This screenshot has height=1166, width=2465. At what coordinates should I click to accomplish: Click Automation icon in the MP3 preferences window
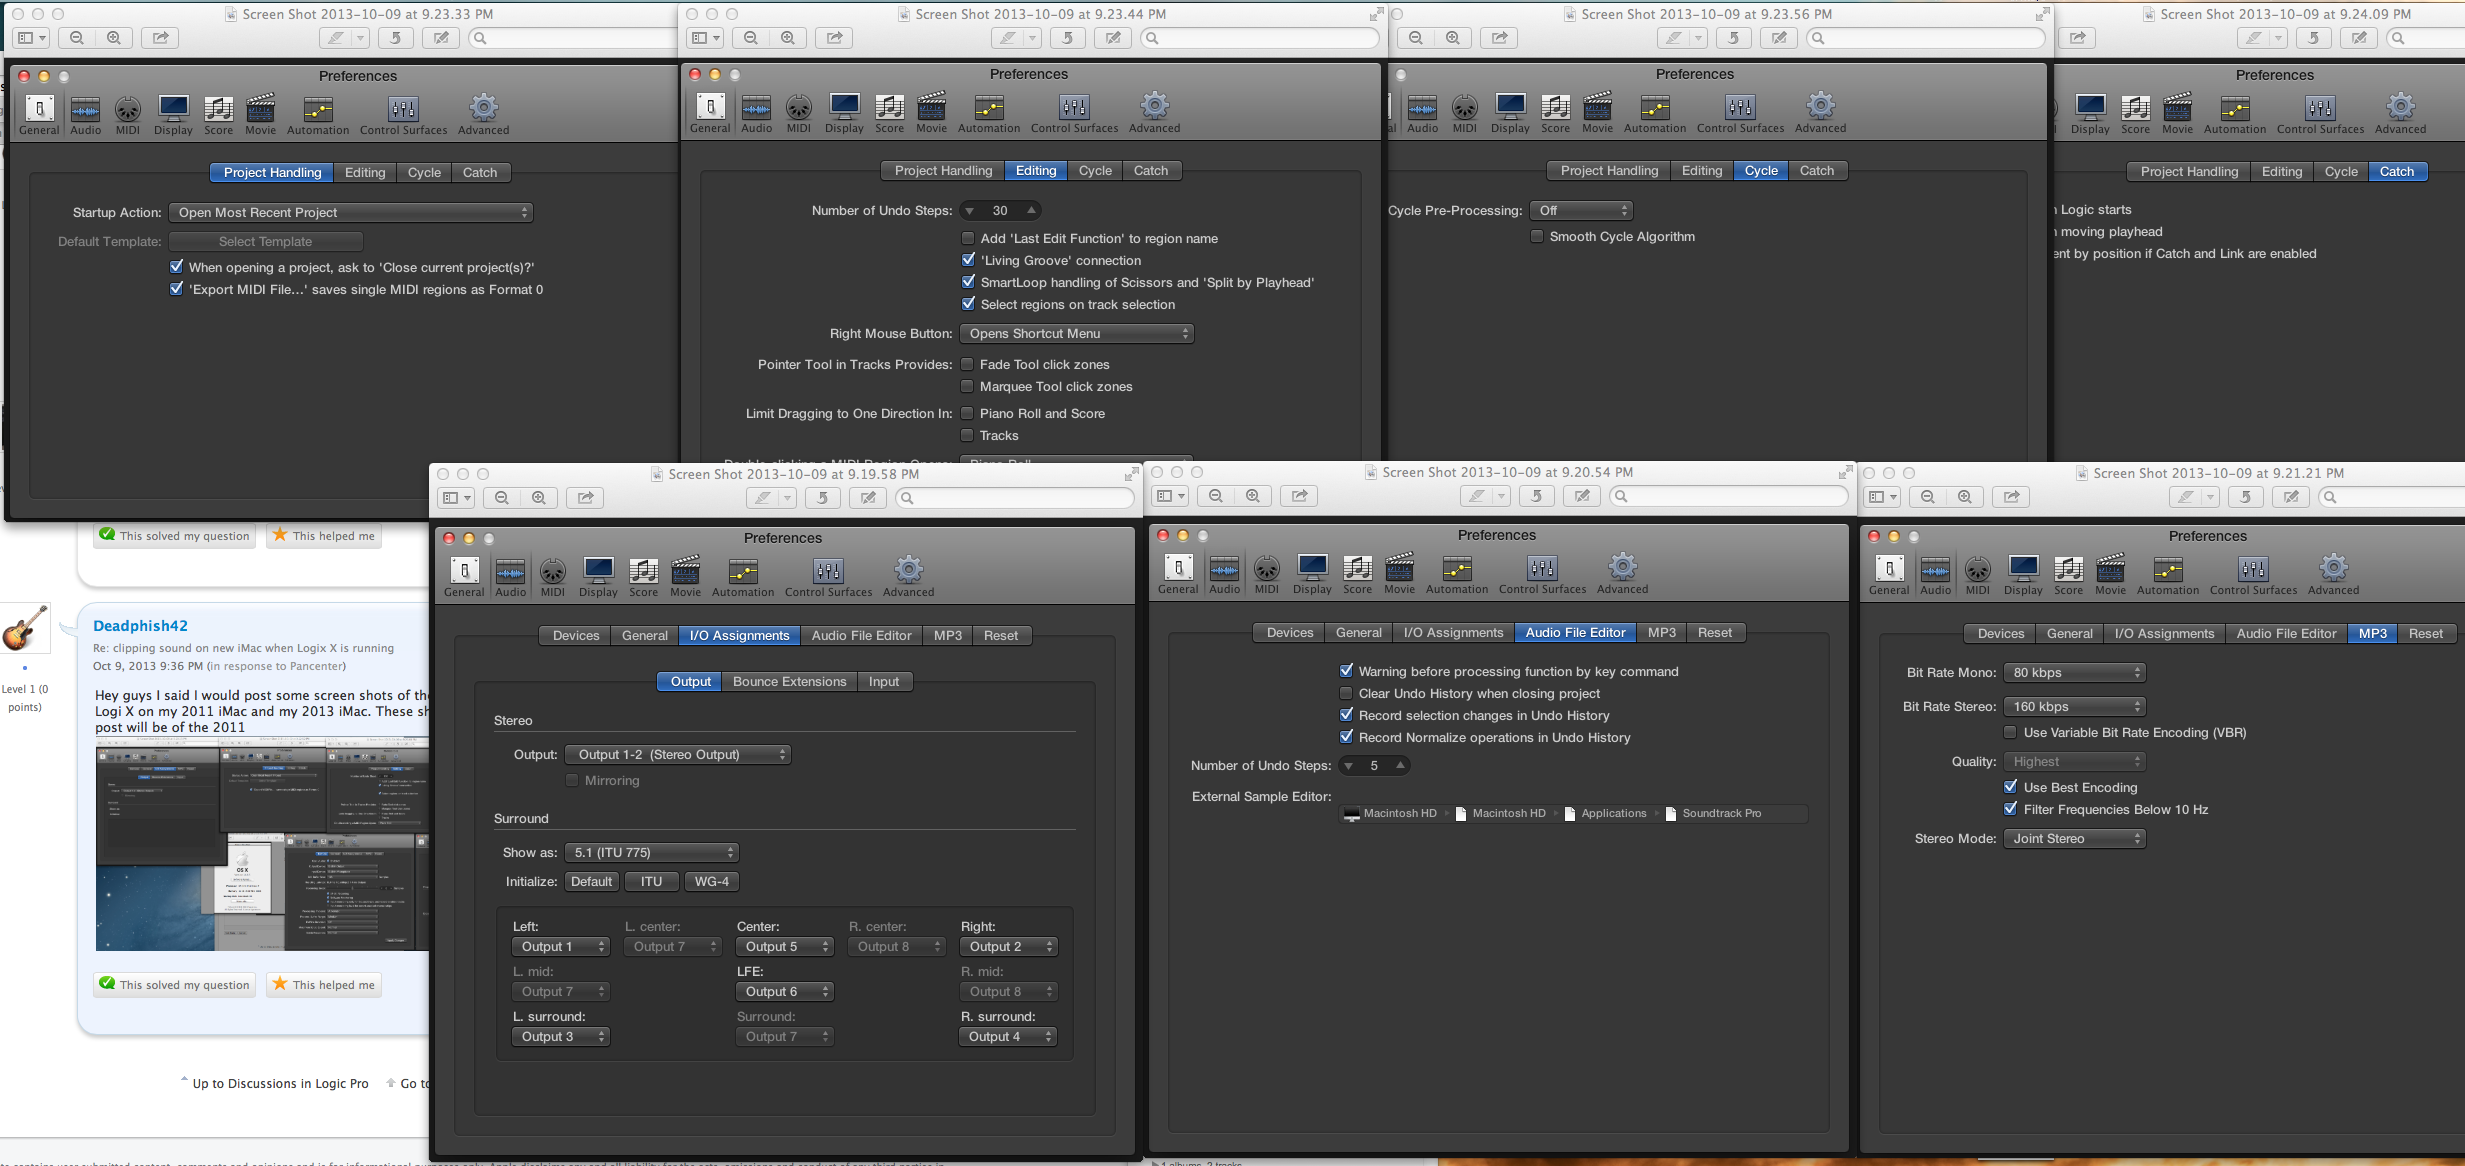pyautogui.click(x=2167, y=569)
